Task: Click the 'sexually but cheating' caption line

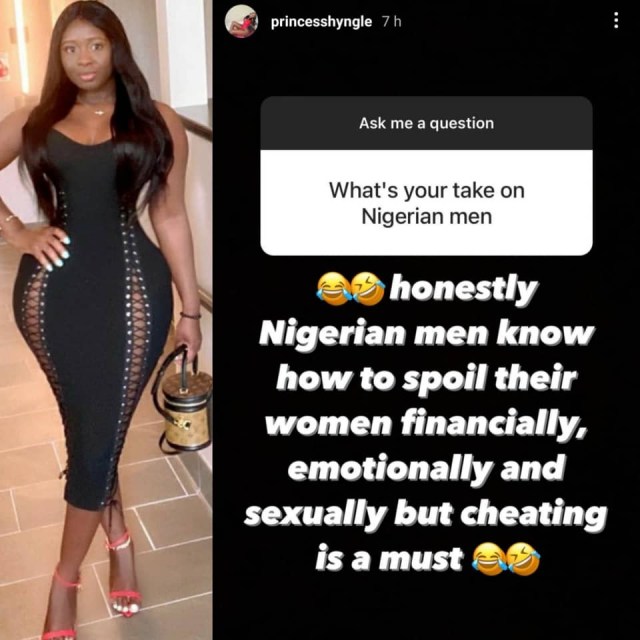Action: (426, 515)
